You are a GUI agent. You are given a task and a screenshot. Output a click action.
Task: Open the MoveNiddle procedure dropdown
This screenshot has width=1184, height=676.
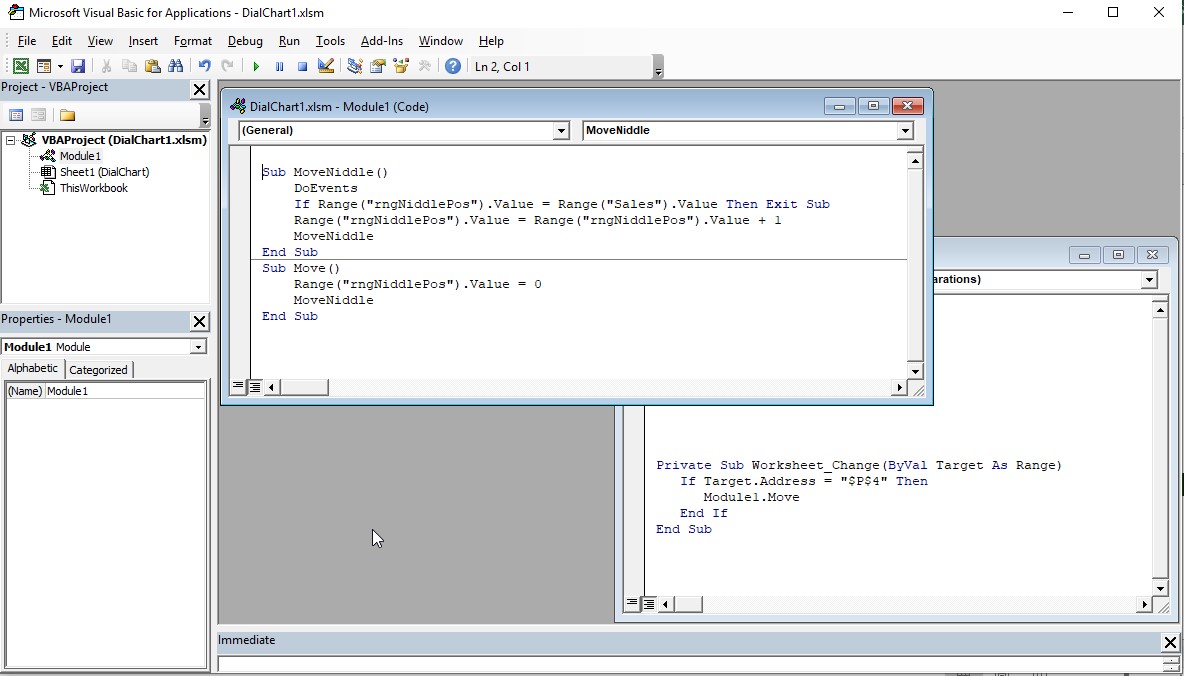(x=904, y=131)
